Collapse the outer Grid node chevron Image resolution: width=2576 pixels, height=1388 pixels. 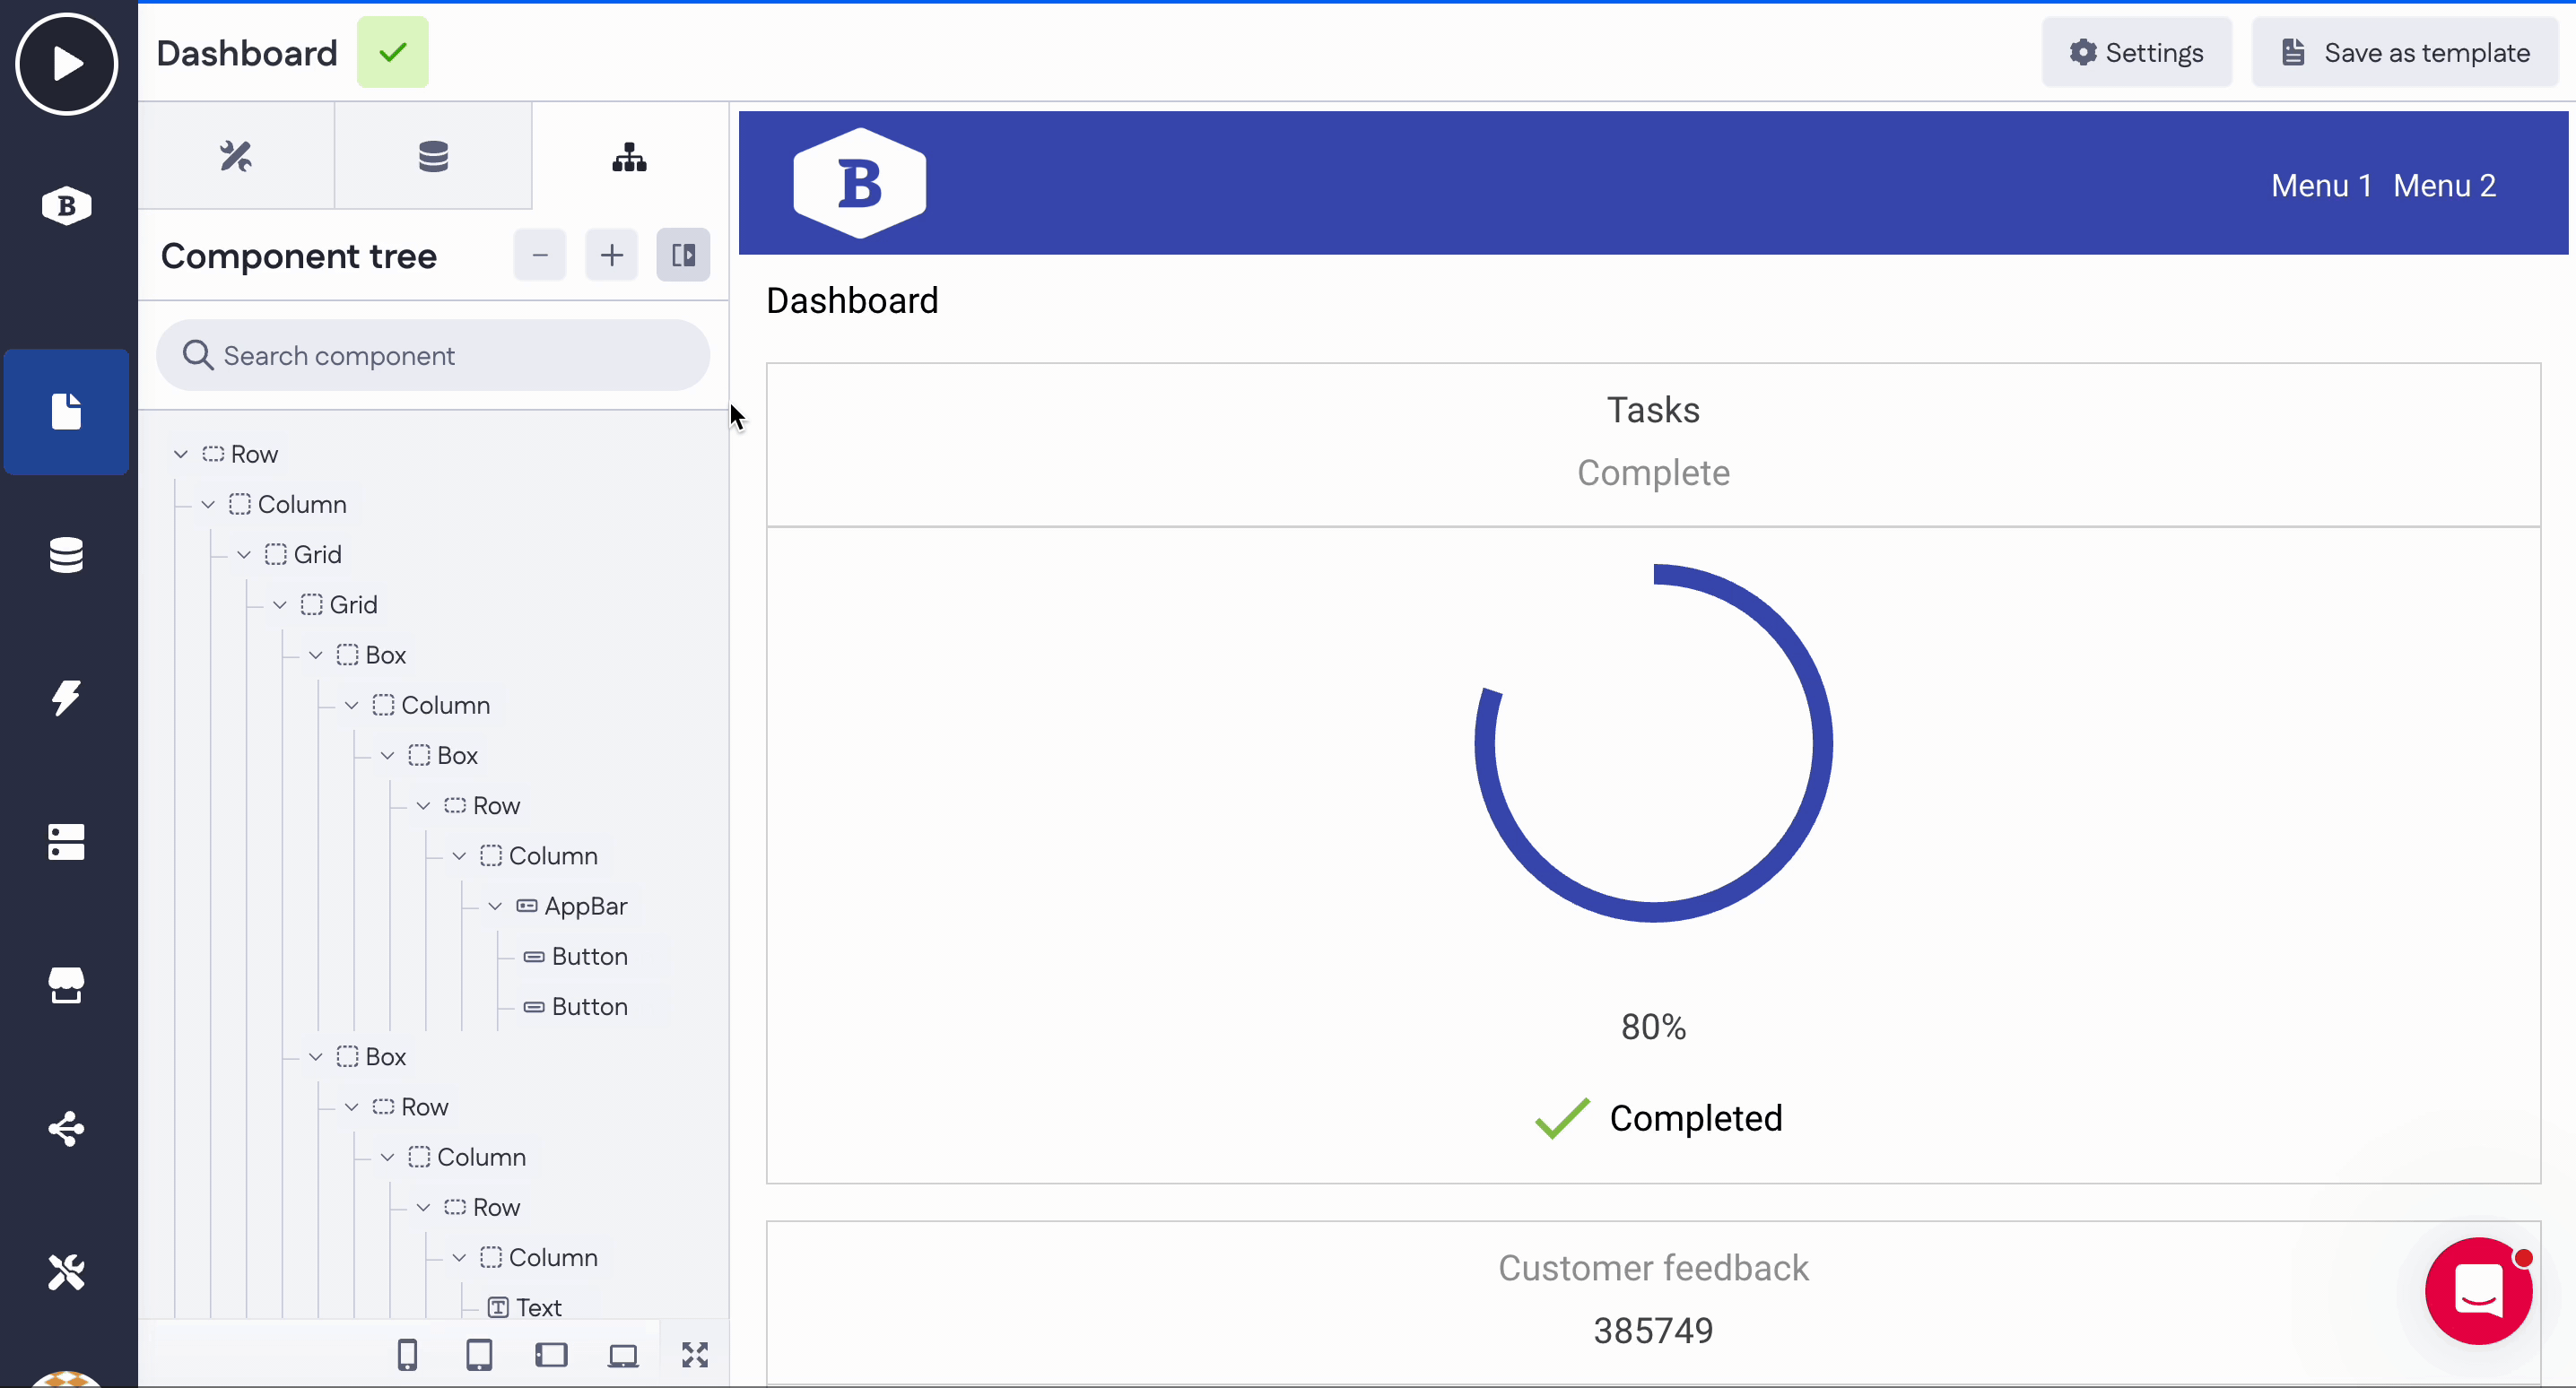pyautogui.click(x=244, y=554)
